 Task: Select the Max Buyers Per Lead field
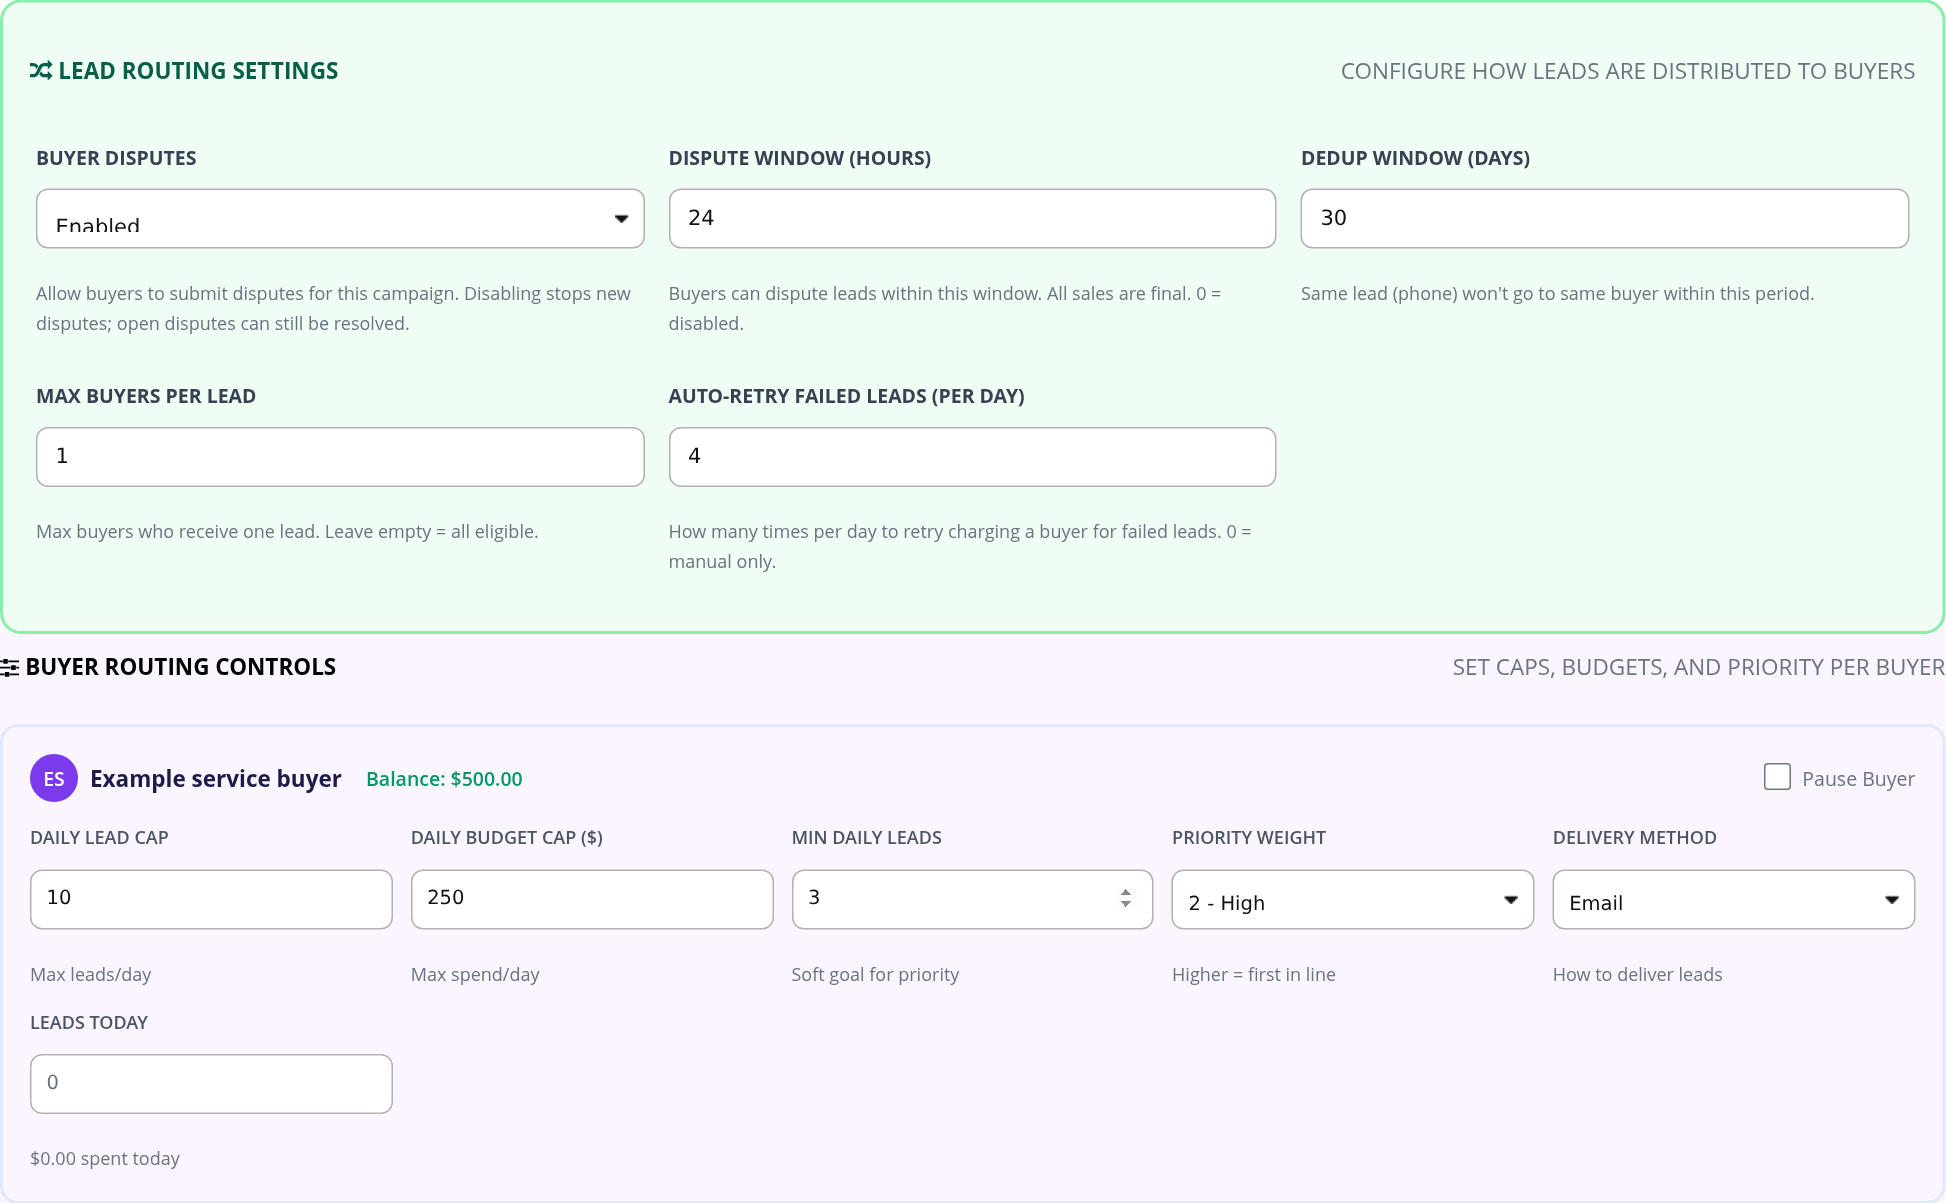340,457
